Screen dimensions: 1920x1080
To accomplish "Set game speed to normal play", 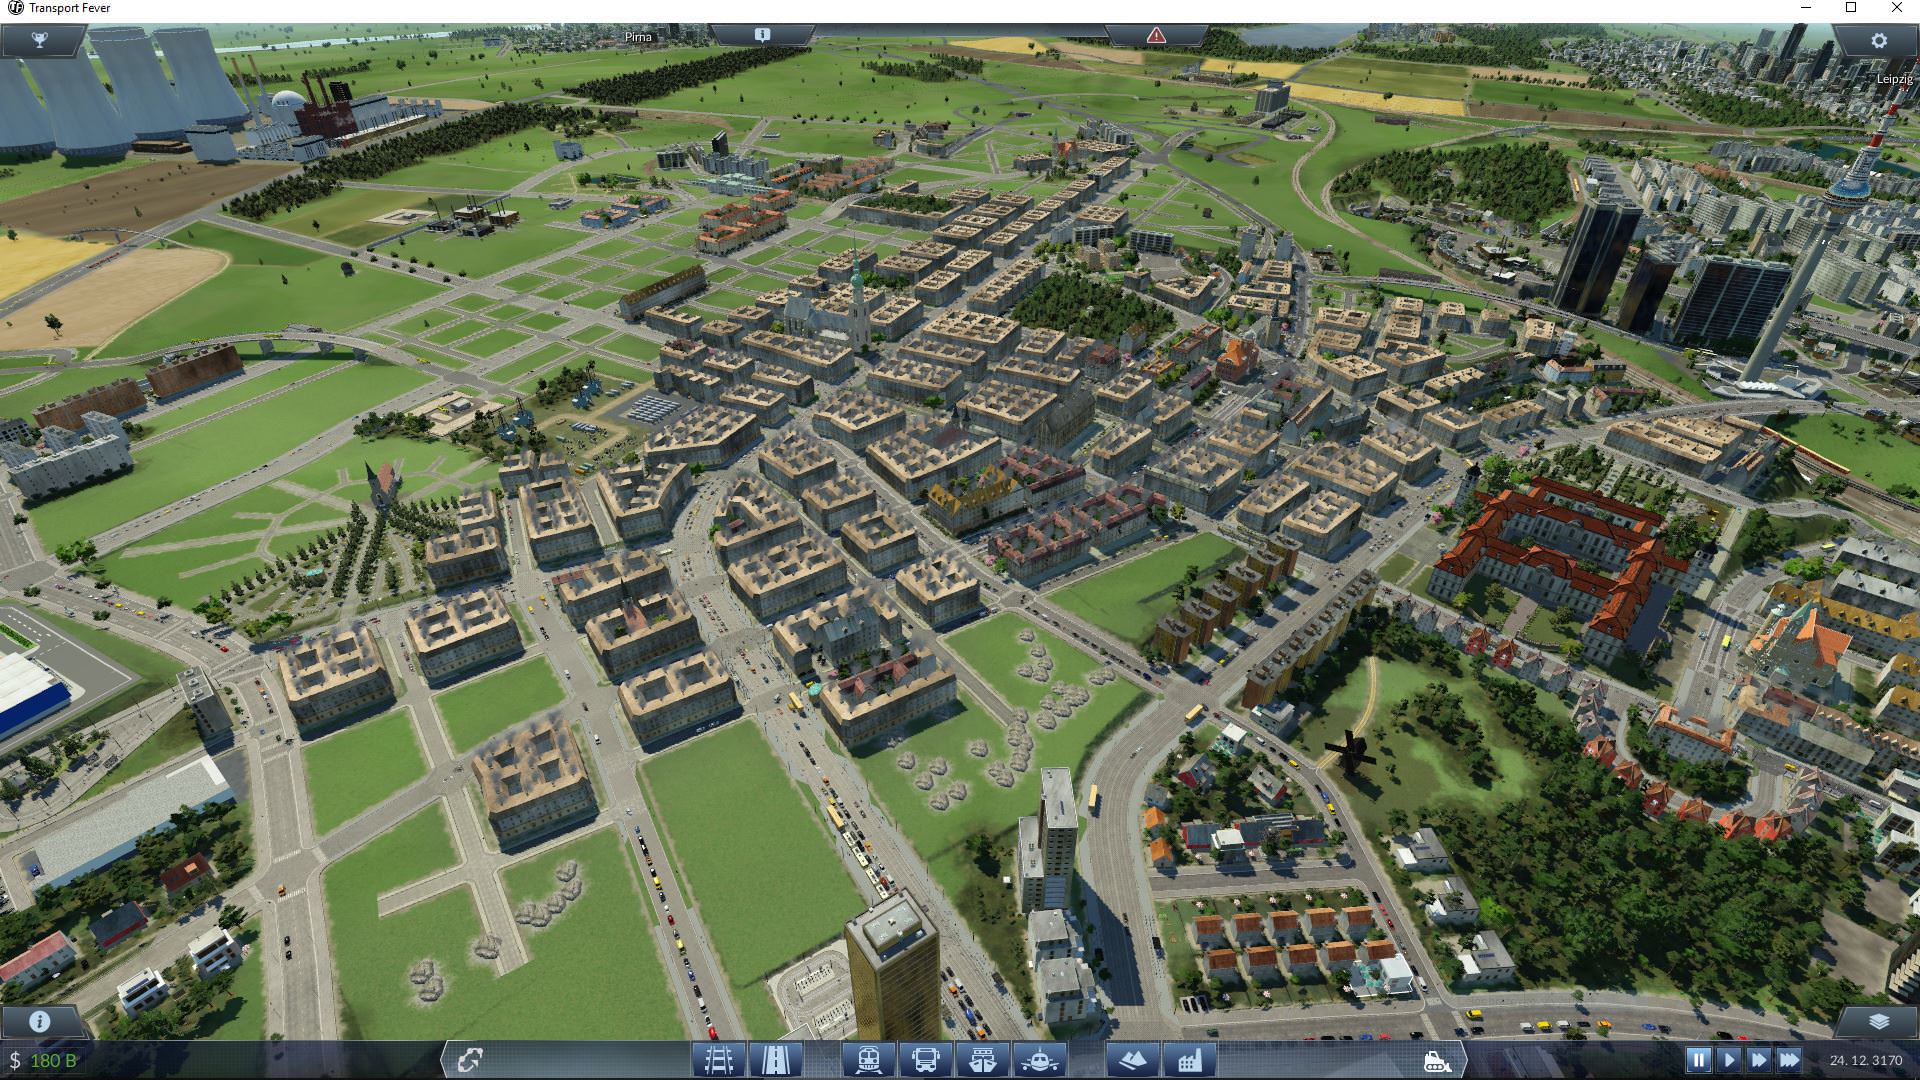I will [x=1728, y=1059].
